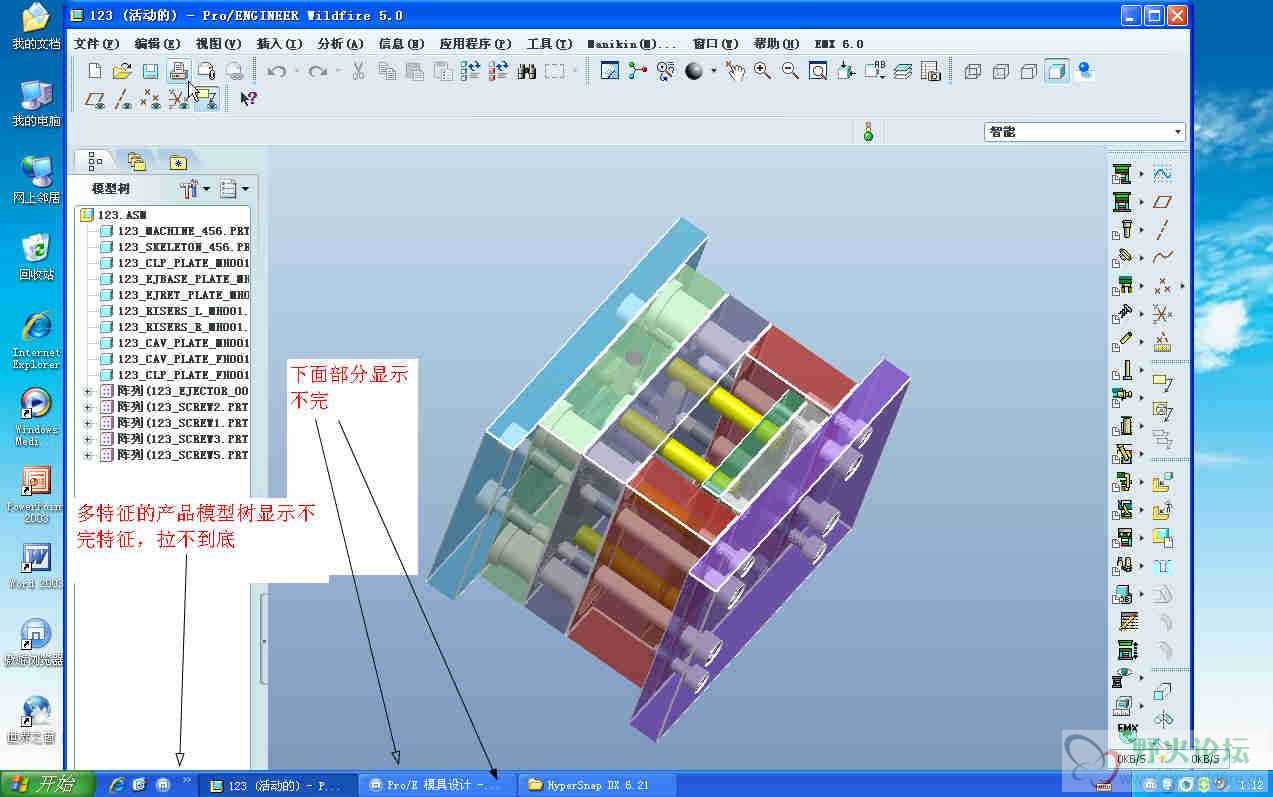Select the Datum Plane tool in right toolbar
Viewport: 1273px width, 797px height.
pos(1162,201)
